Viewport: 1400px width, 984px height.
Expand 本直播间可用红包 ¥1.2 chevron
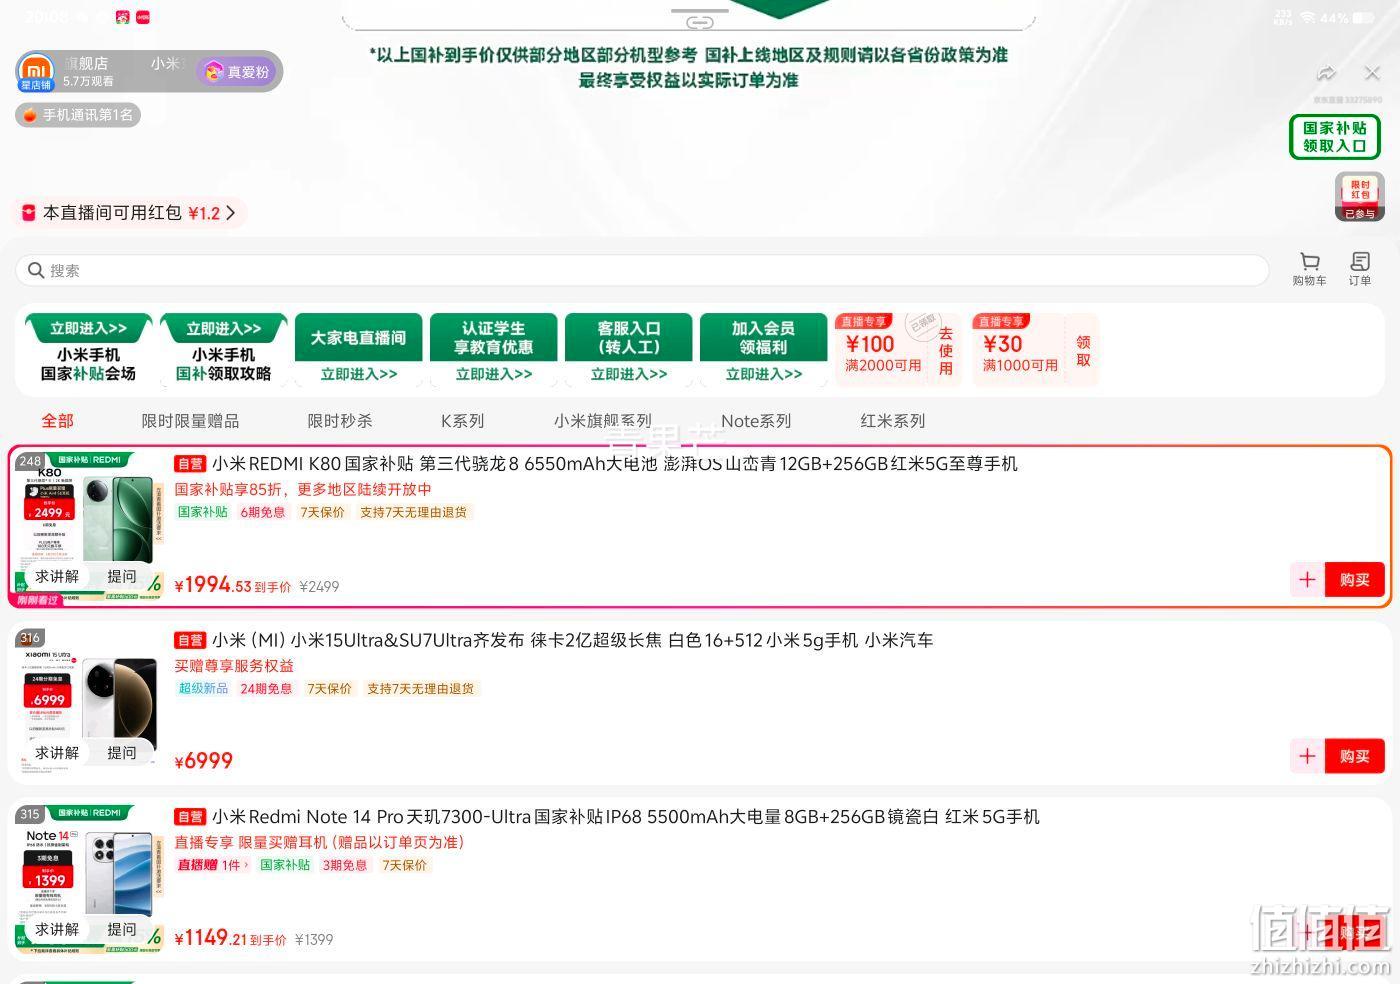(x=231, y=213)
